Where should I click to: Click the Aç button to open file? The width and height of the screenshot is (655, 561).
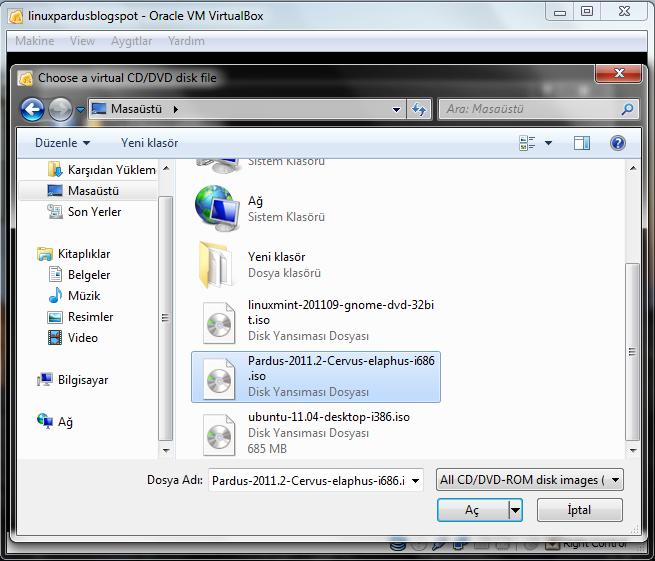point(472,510)
